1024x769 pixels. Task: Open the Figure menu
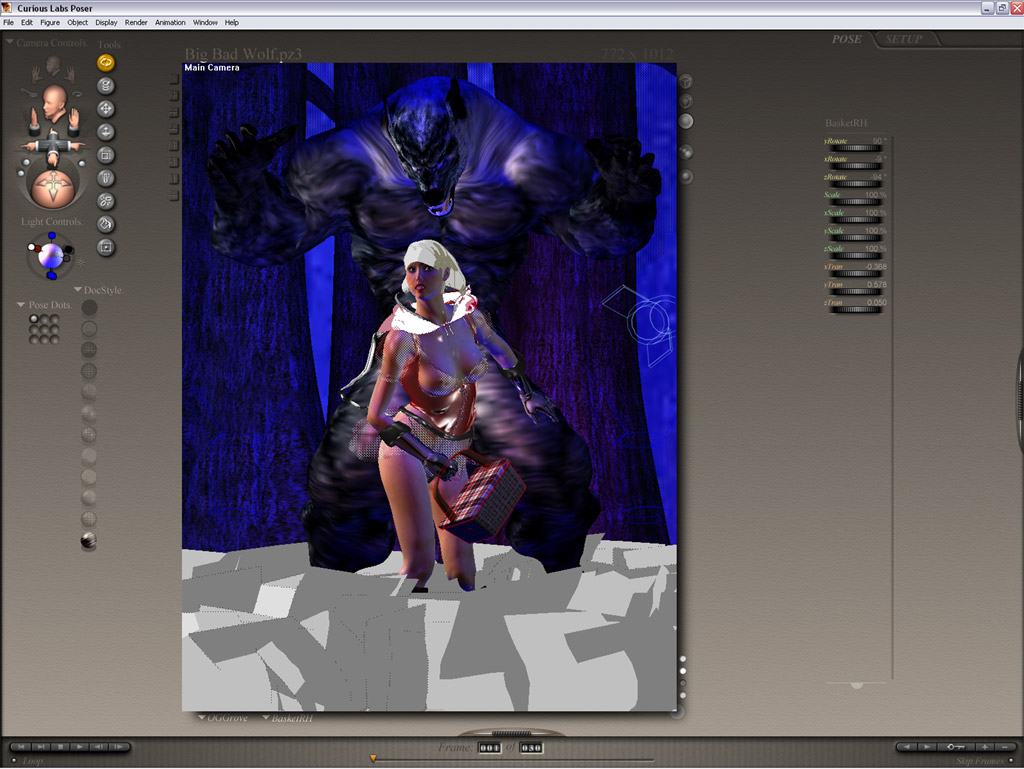click(50, 22)
